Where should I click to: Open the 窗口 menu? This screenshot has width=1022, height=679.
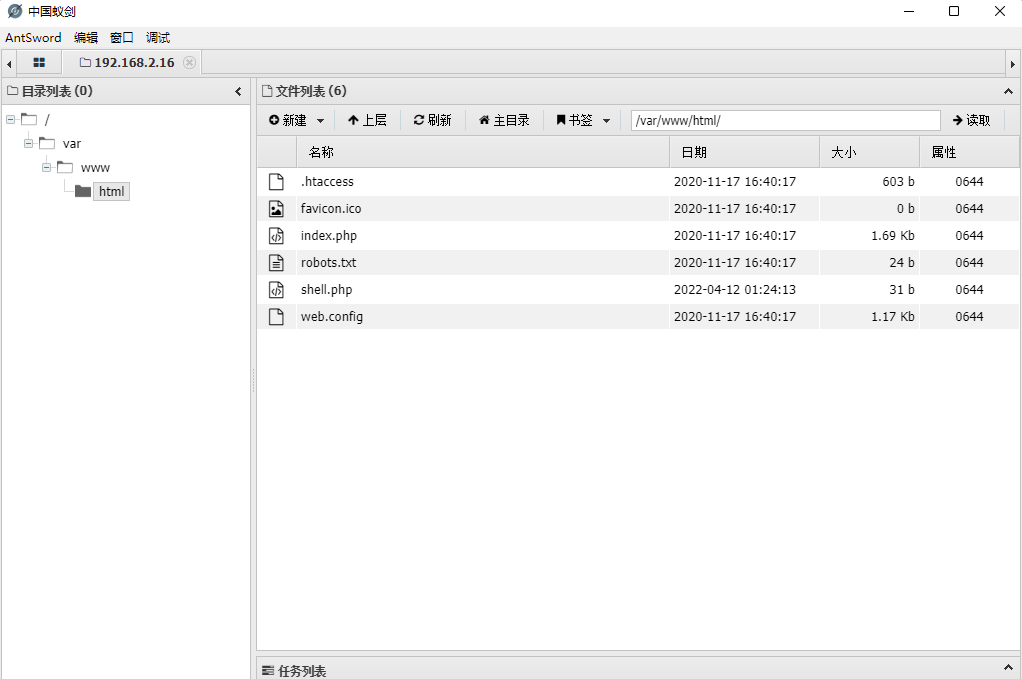pos(122,38)
